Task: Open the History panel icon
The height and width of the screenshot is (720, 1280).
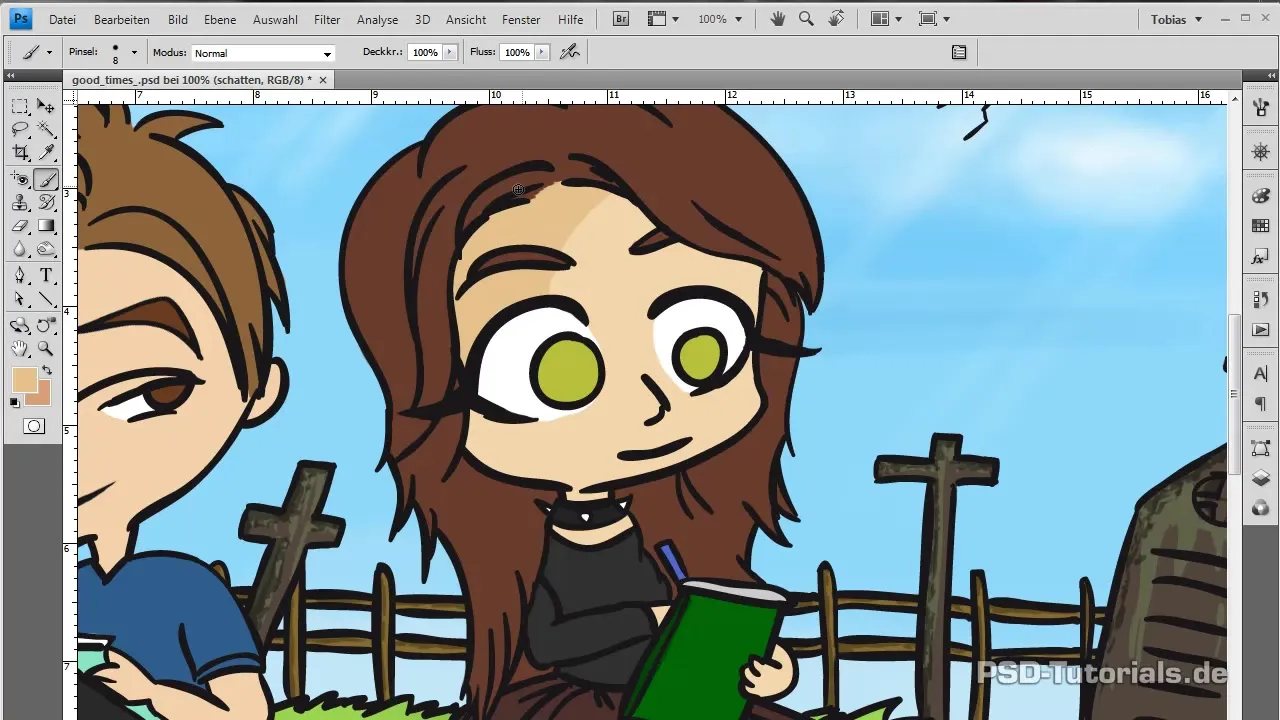Action: coord(1260,299)
